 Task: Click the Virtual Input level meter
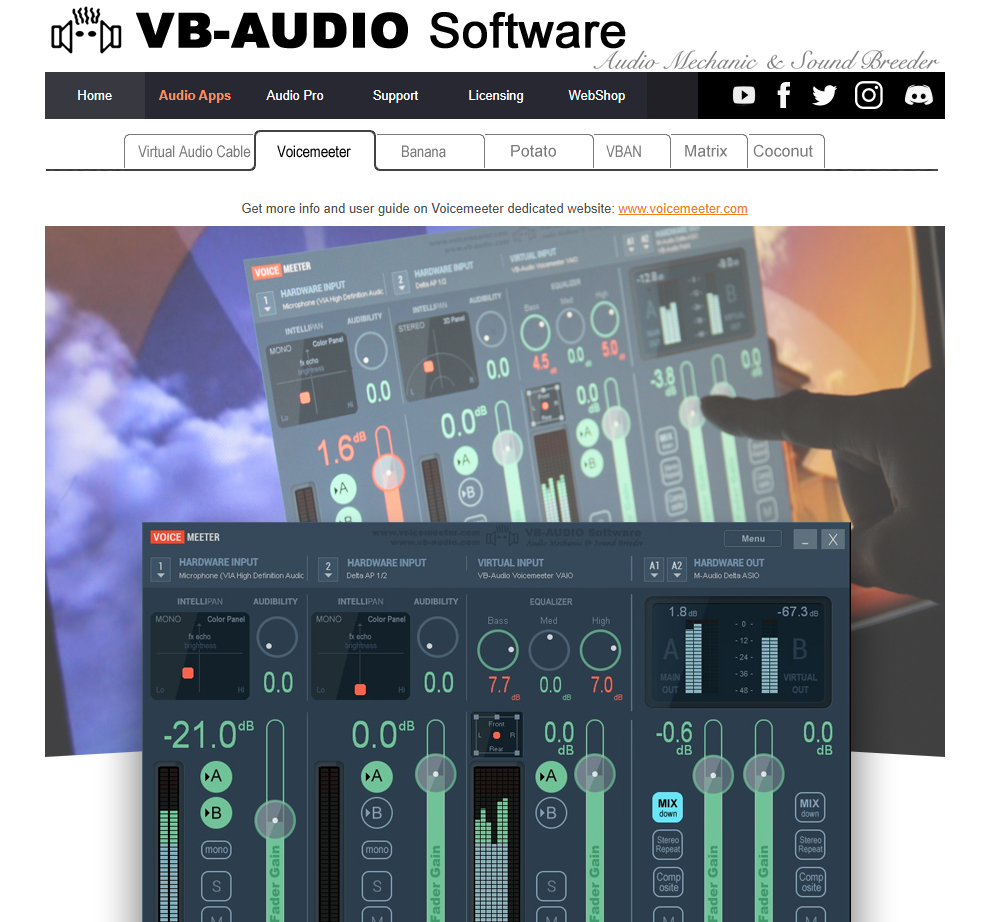click(x=497, y=843)
